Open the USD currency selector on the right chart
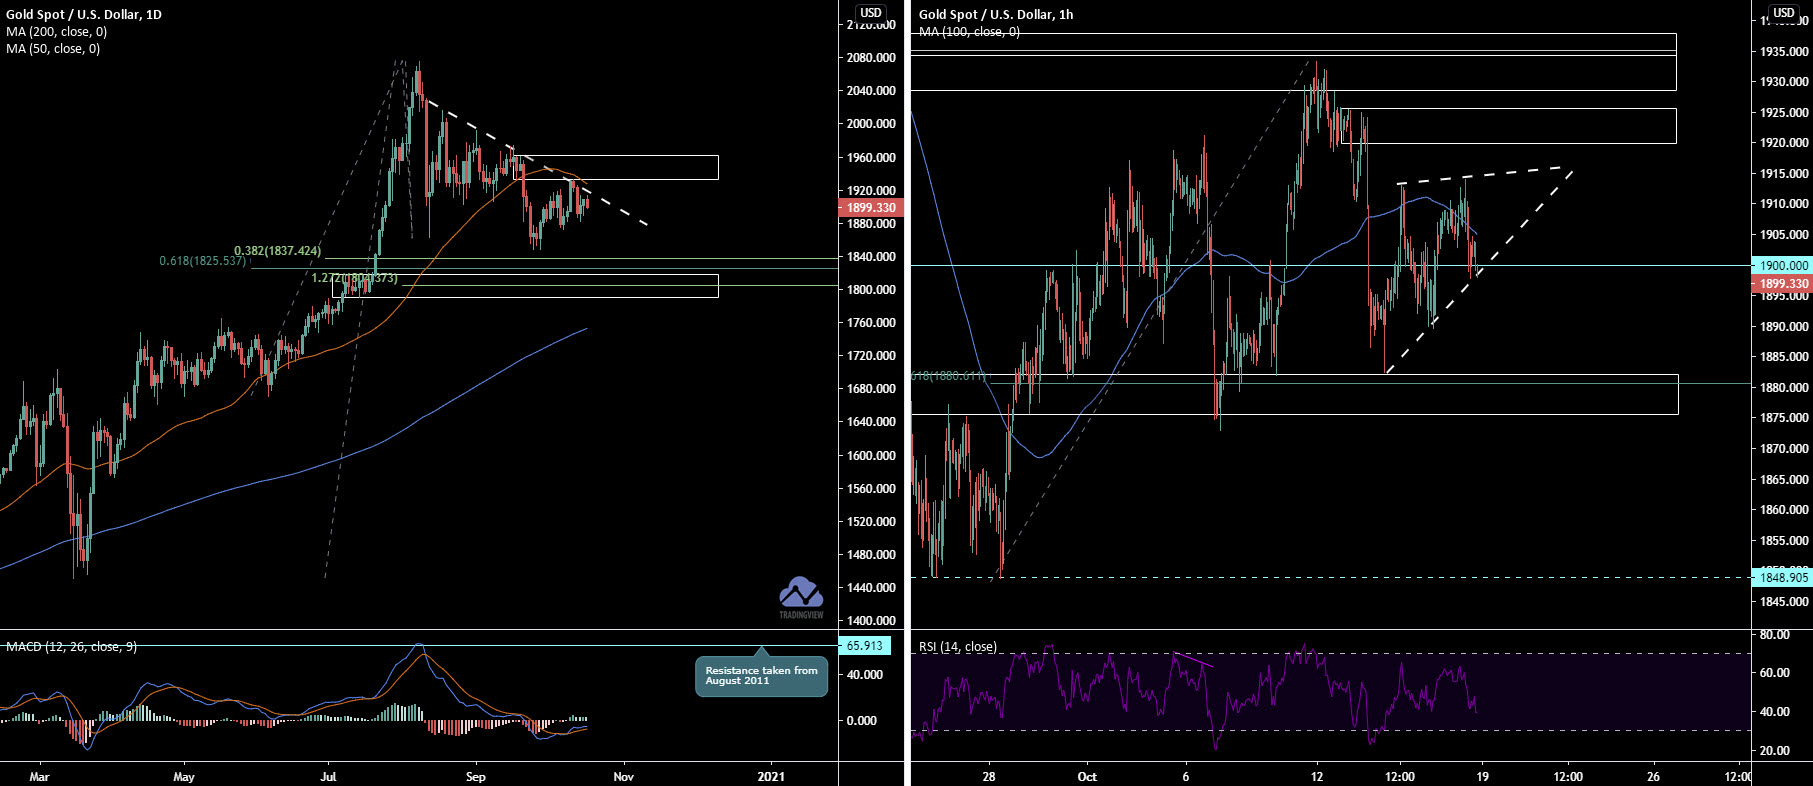The width and height of the screenshot is (1813, 786). pyautogui.click(x=1784, y=13)
